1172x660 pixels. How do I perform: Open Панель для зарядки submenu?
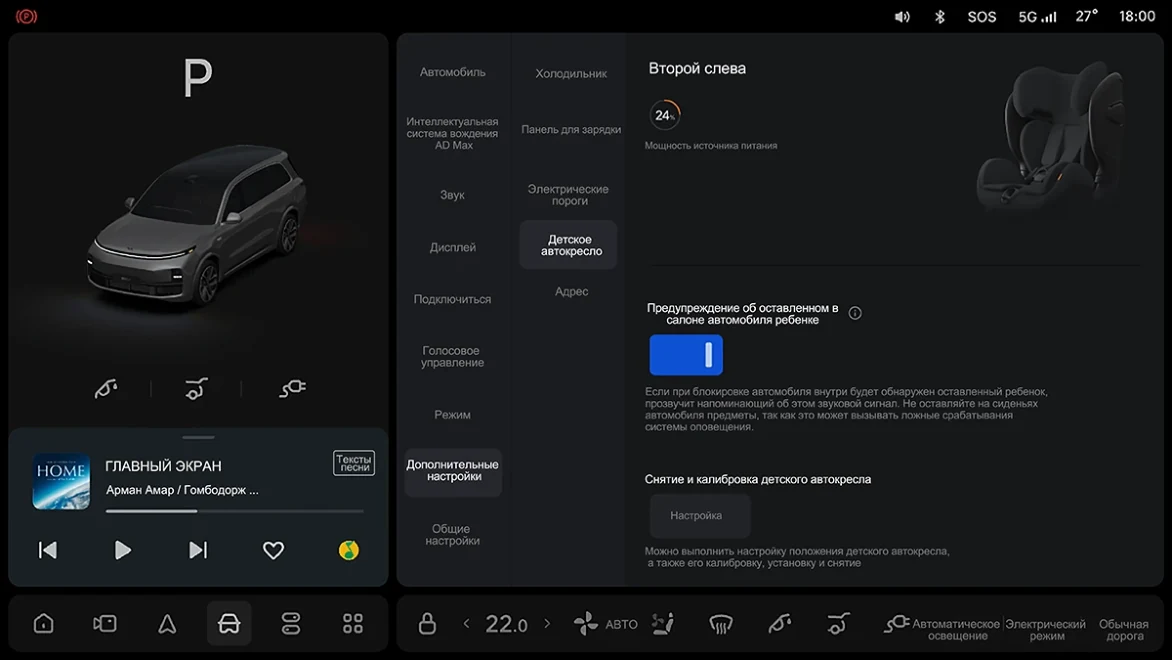click(571, 129)
